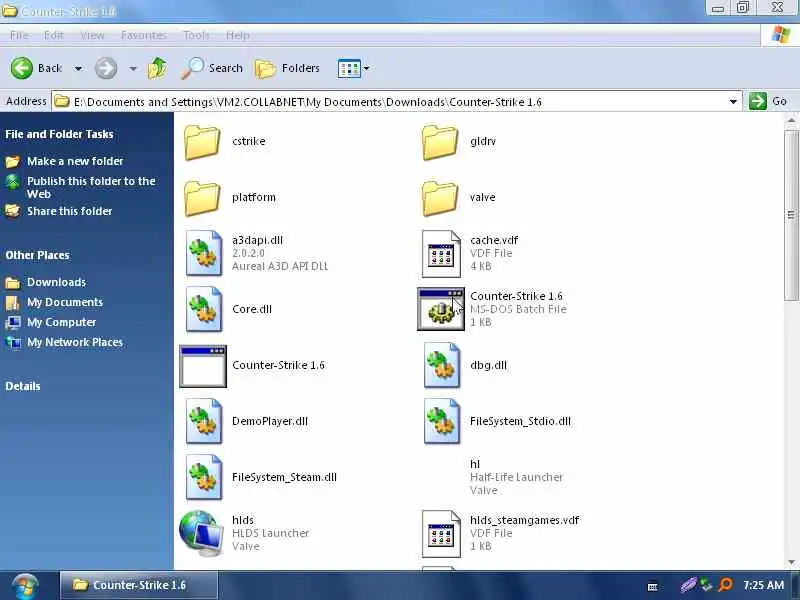
Task: Open the View menu
Action: (92, 35)
